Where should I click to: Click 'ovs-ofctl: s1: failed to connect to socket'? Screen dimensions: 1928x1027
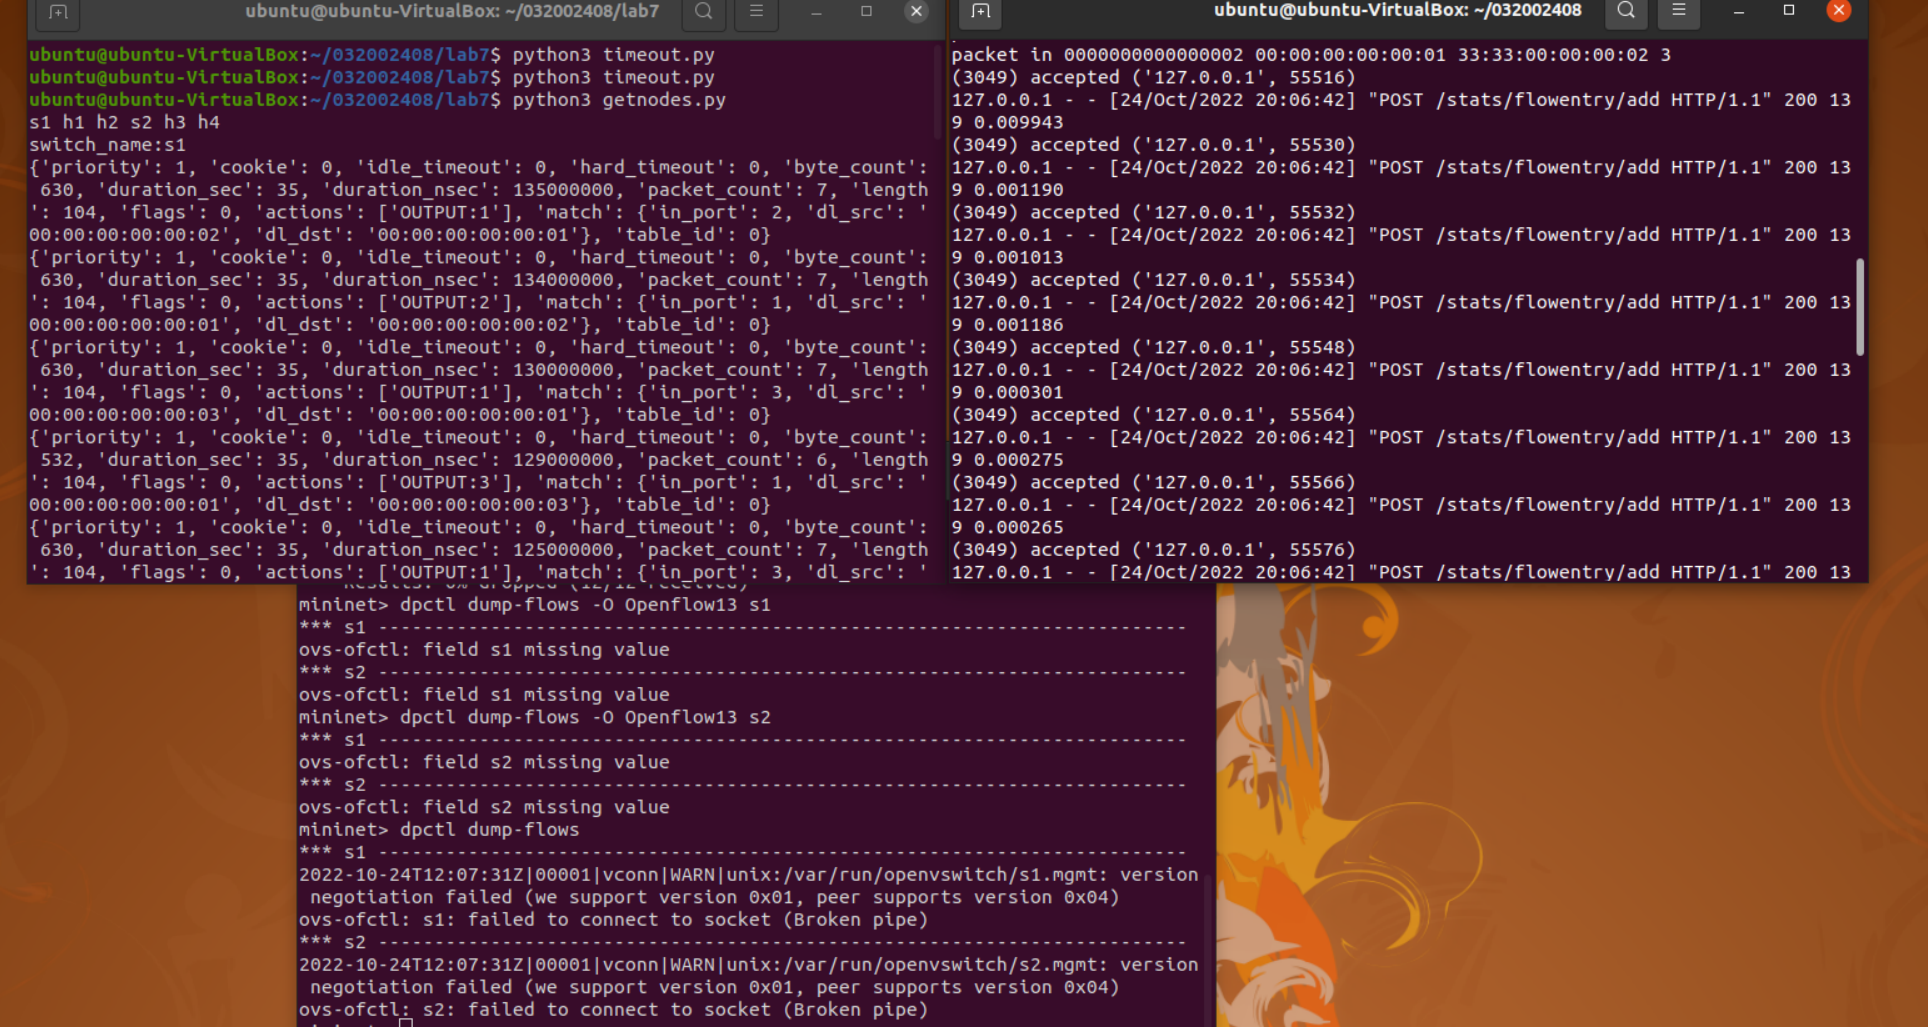point(613,920)
